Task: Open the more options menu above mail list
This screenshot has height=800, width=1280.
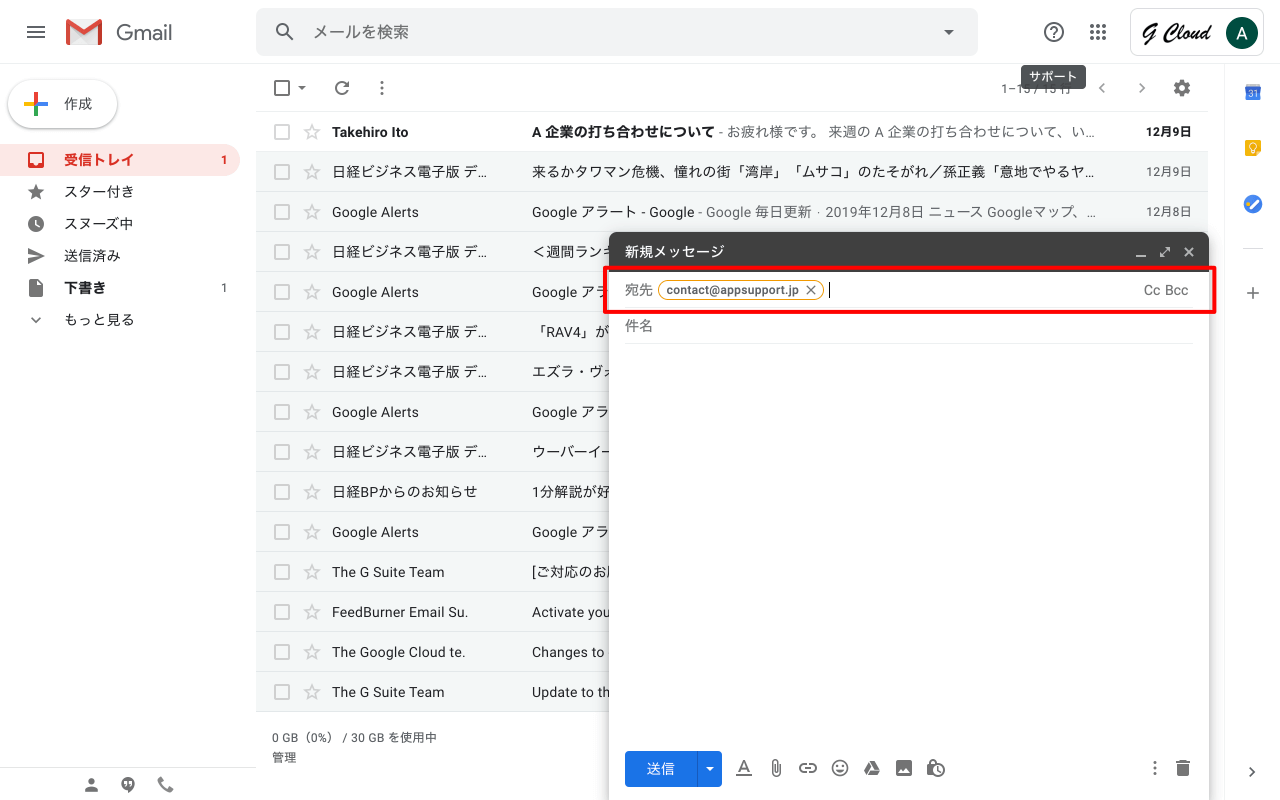Action: 381,88
